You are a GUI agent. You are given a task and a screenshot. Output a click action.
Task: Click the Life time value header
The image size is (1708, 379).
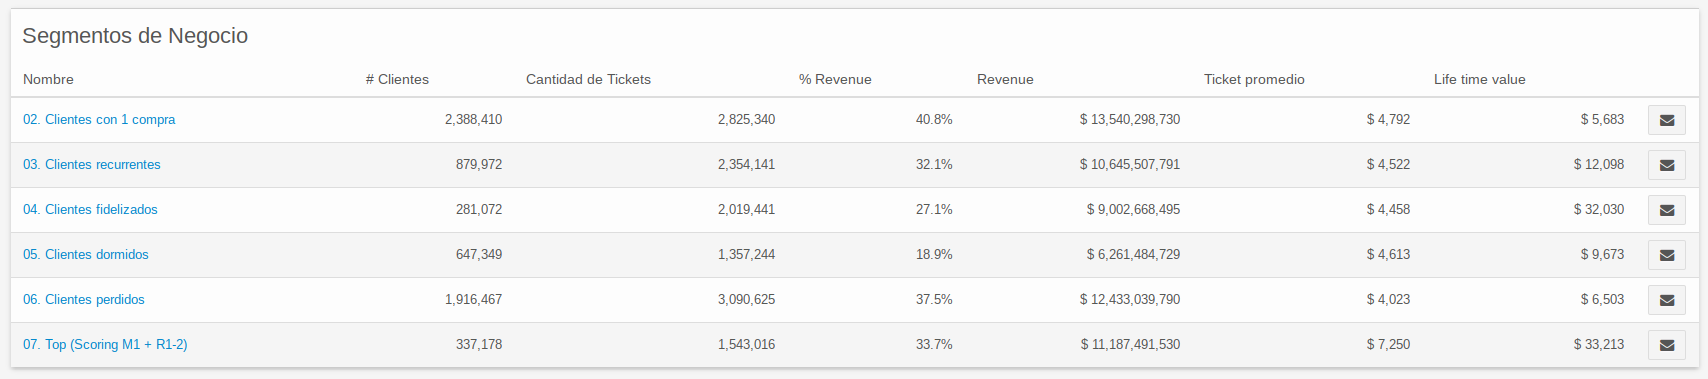click(x=1480, y=79)
